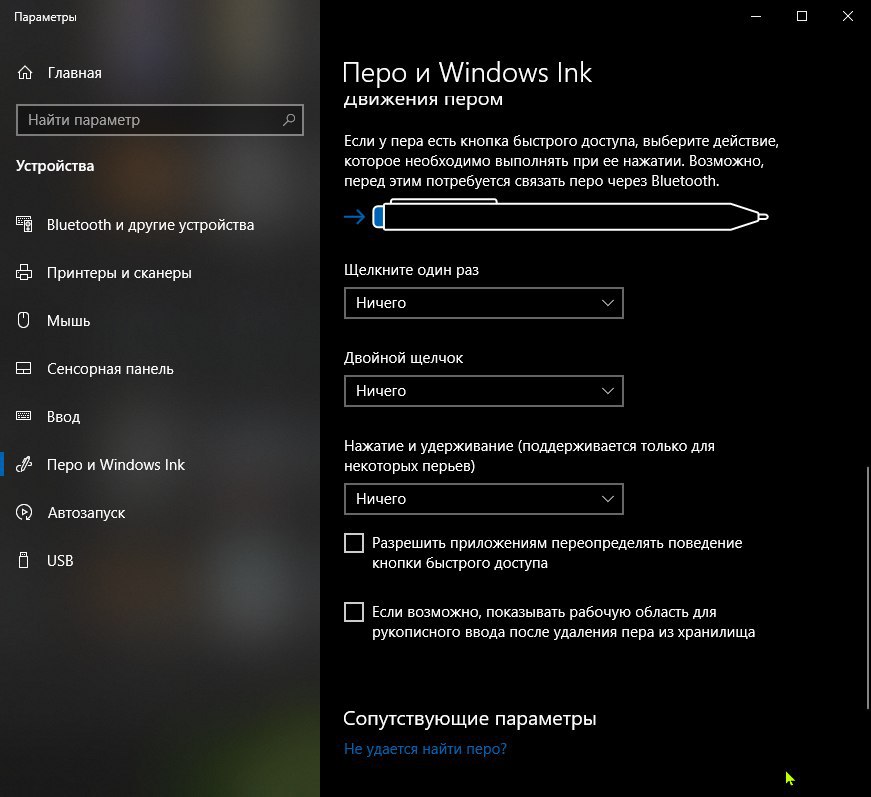The image size is (871, 797).
Task: Click the Сопутствующие параметры heading
Action: (469, 718)
